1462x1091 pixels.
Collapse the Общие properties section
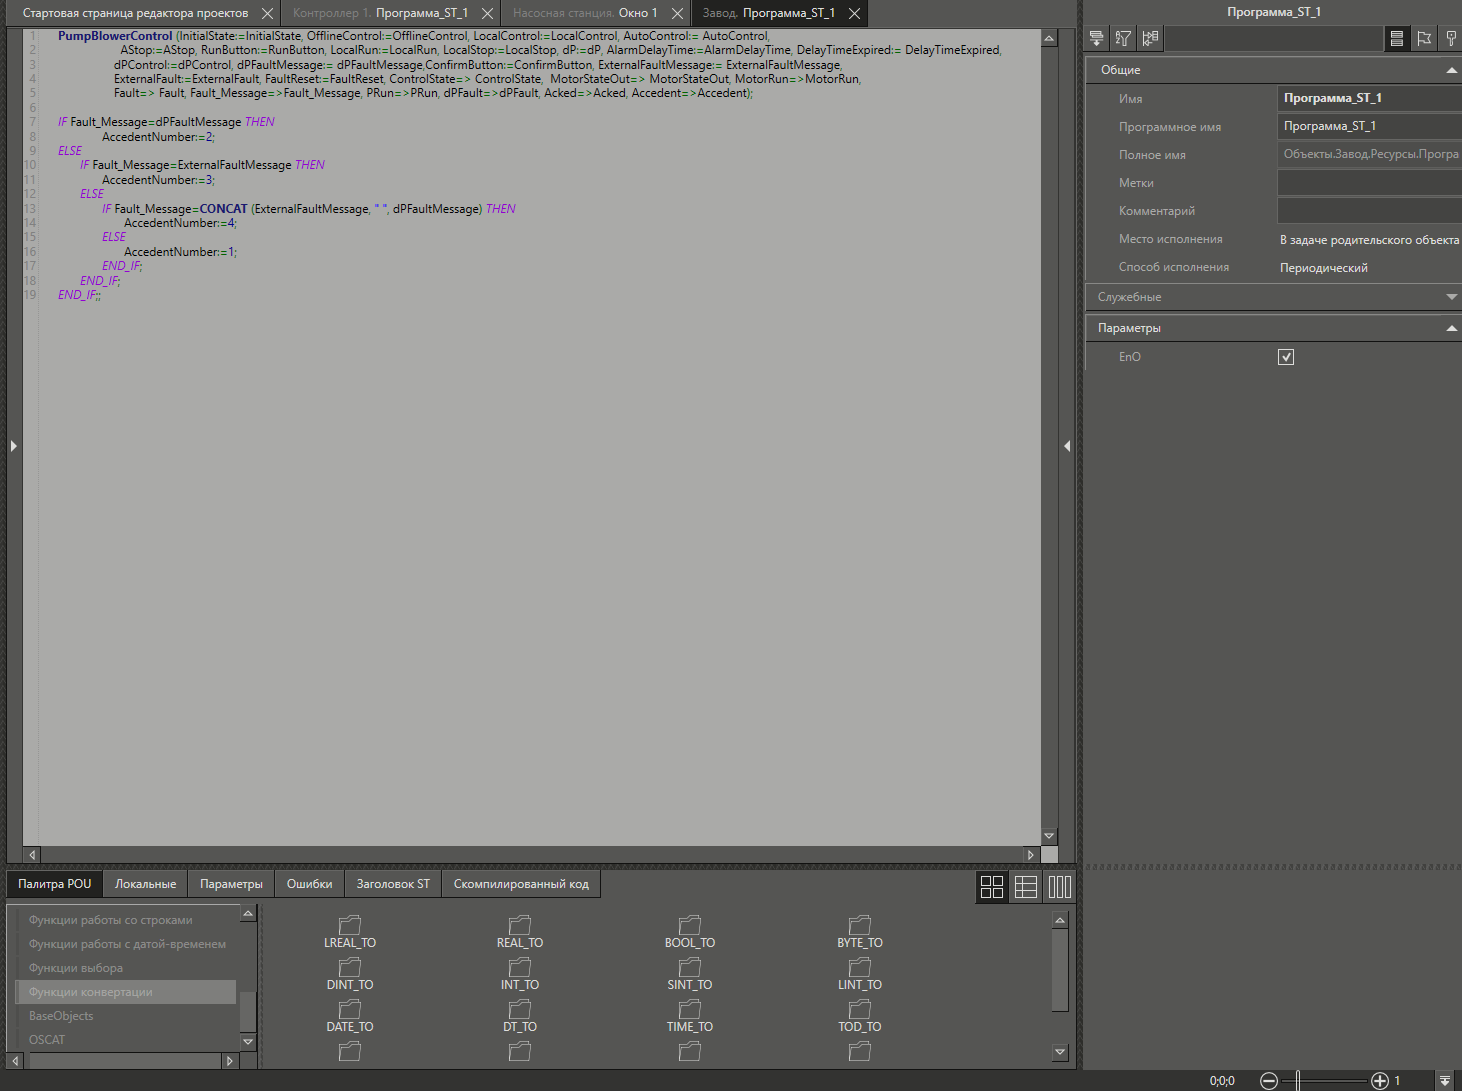[x=1451, y=70]
